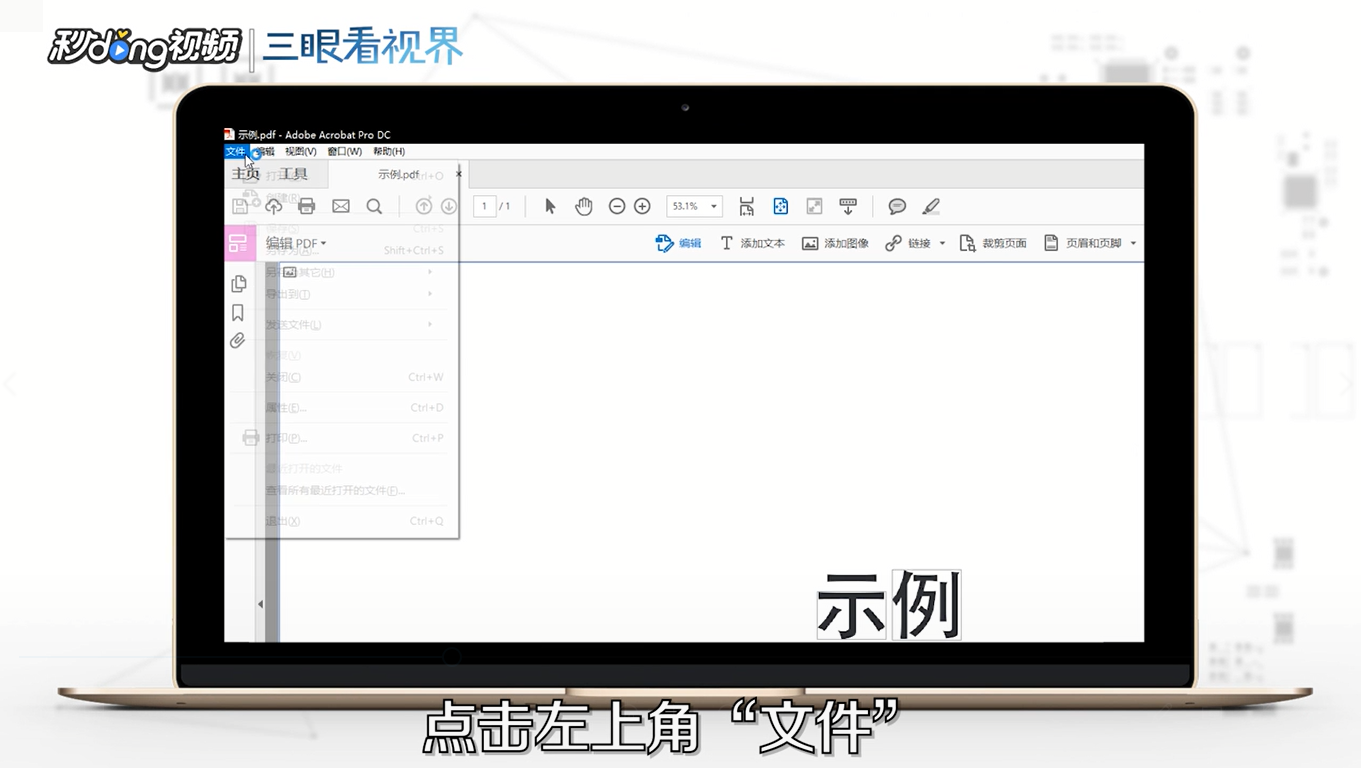Expand the 导出到(T) submenu
The image size is (1361, 768).
pos(341,294)
